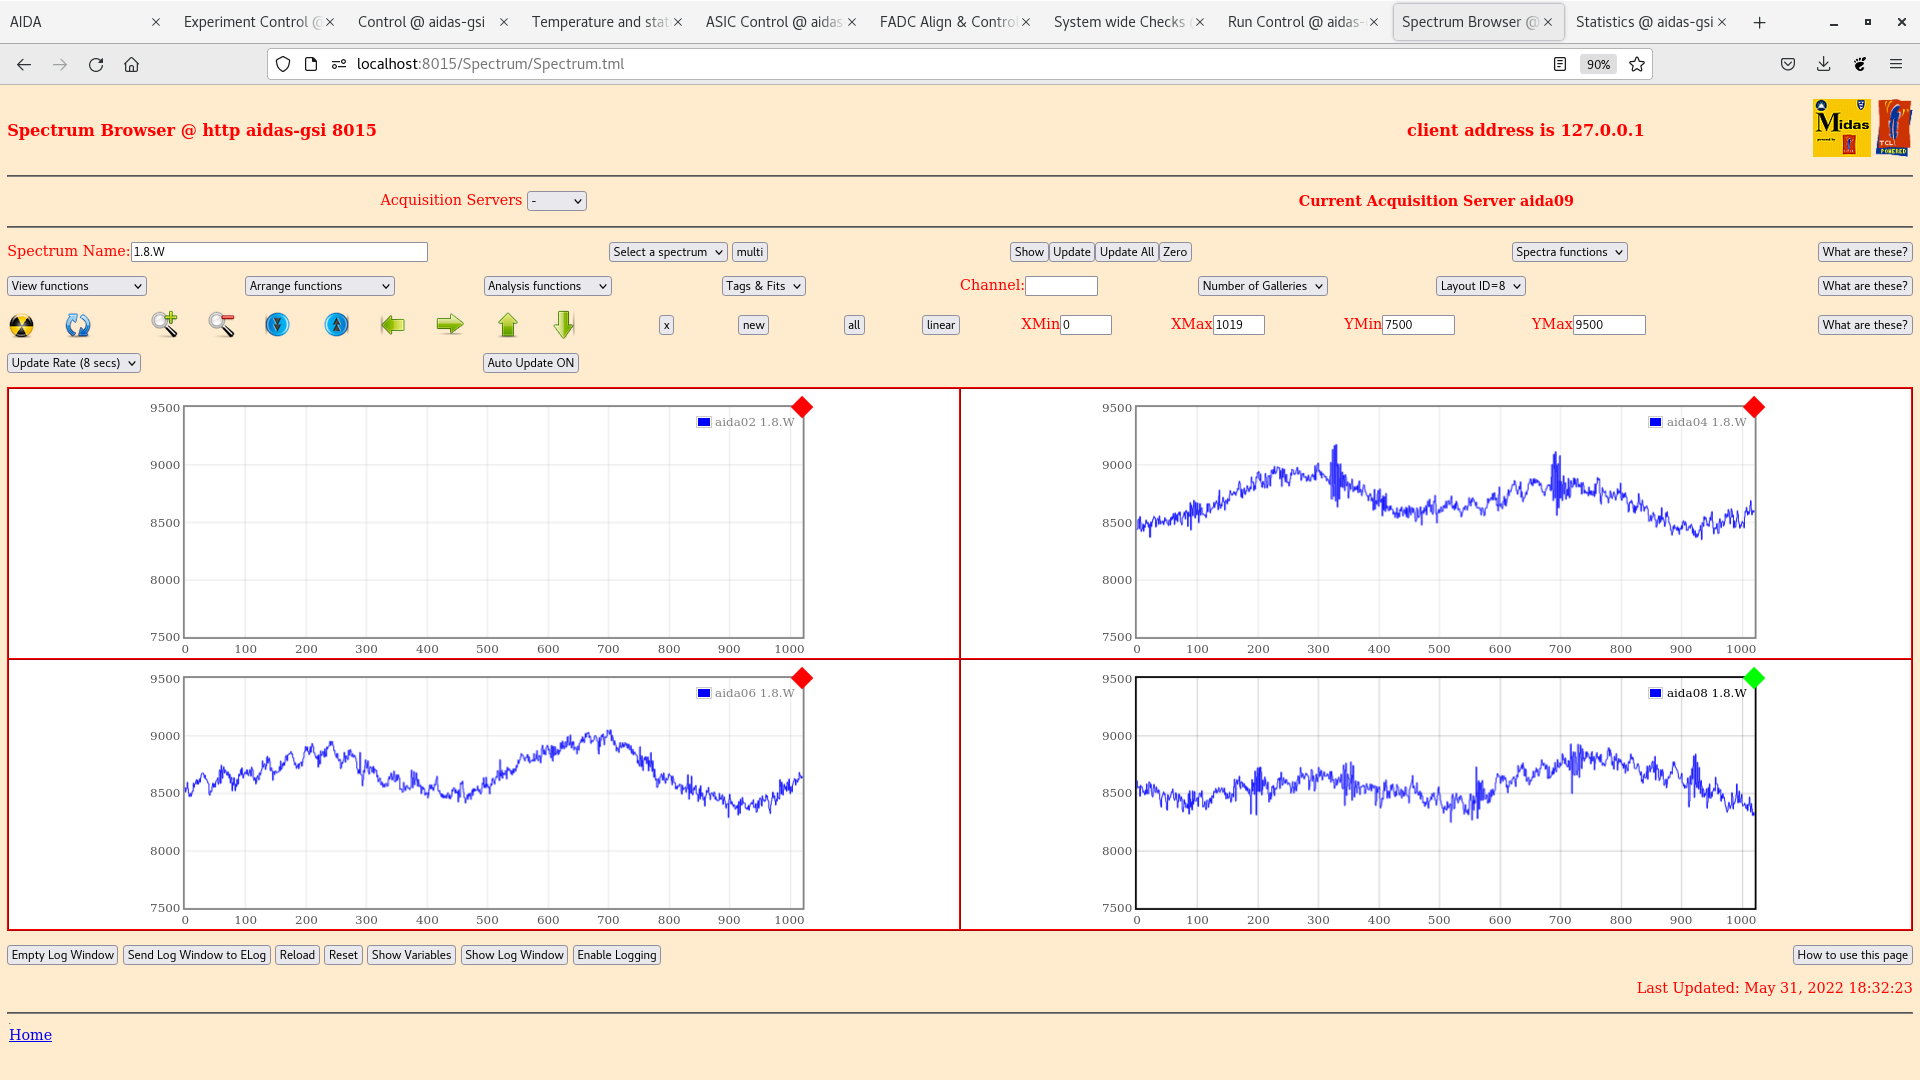Open the Statistics browser tab
Image resolution: width=1920 pixels, height=1080 pixels.
click(1644, 22)
